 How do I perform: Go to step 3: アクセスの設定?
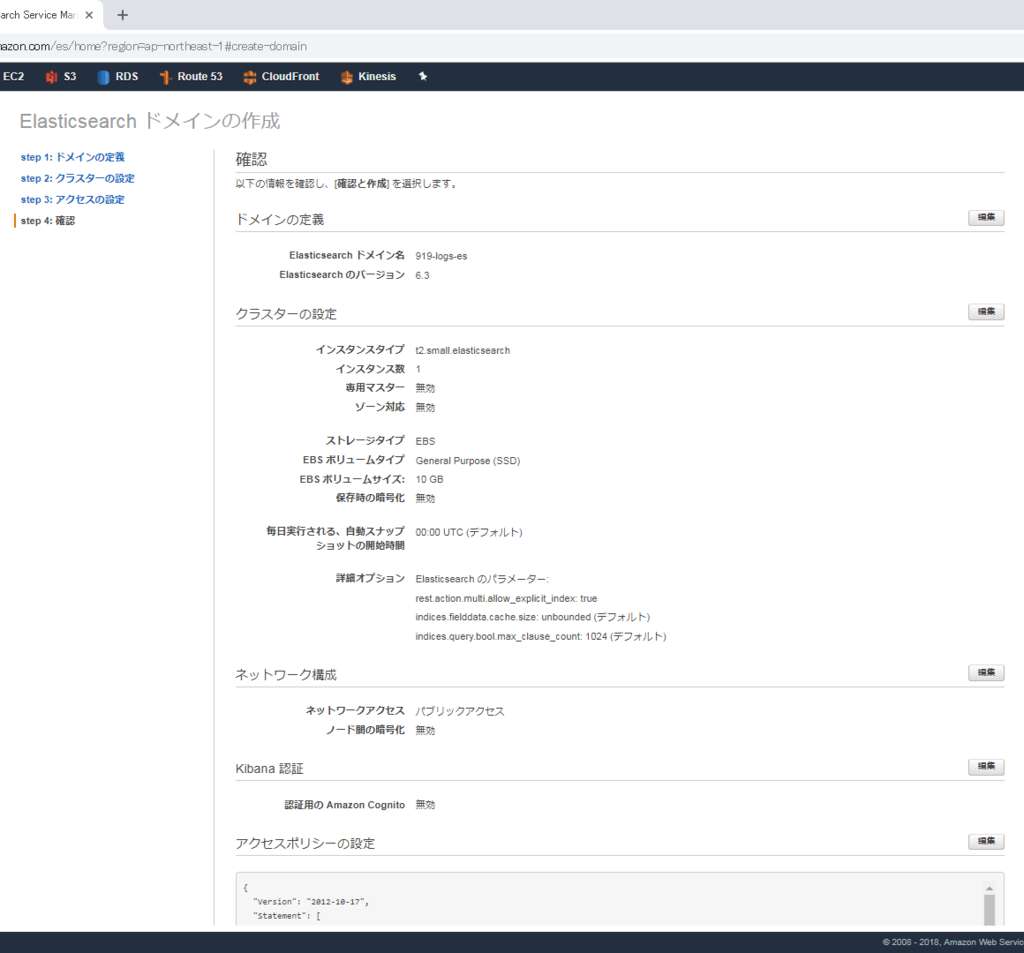point(72,200)
